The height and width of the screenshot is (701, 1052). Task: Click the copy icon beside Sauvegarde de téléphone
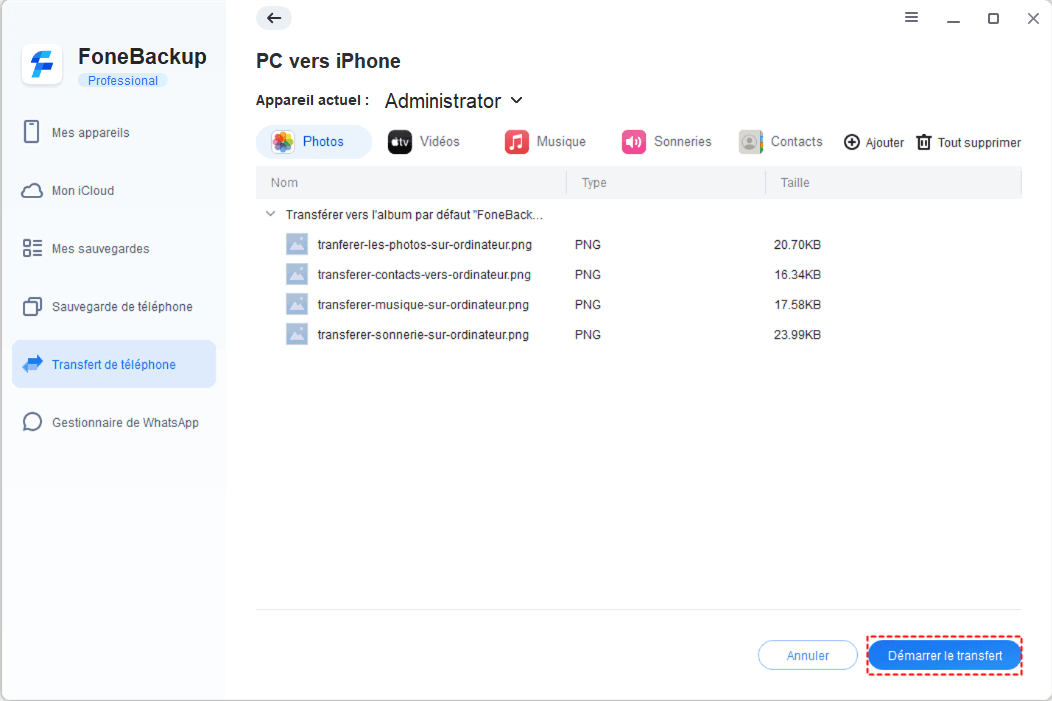click(x=32, y=307)
